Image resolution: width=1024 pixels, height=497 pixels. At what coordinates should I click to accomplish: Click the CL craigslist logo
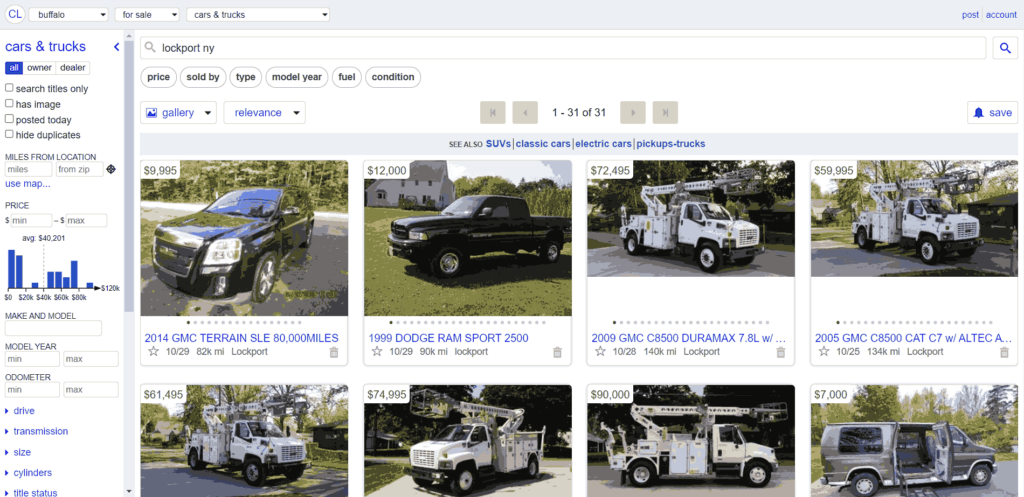tap(14, 14)
